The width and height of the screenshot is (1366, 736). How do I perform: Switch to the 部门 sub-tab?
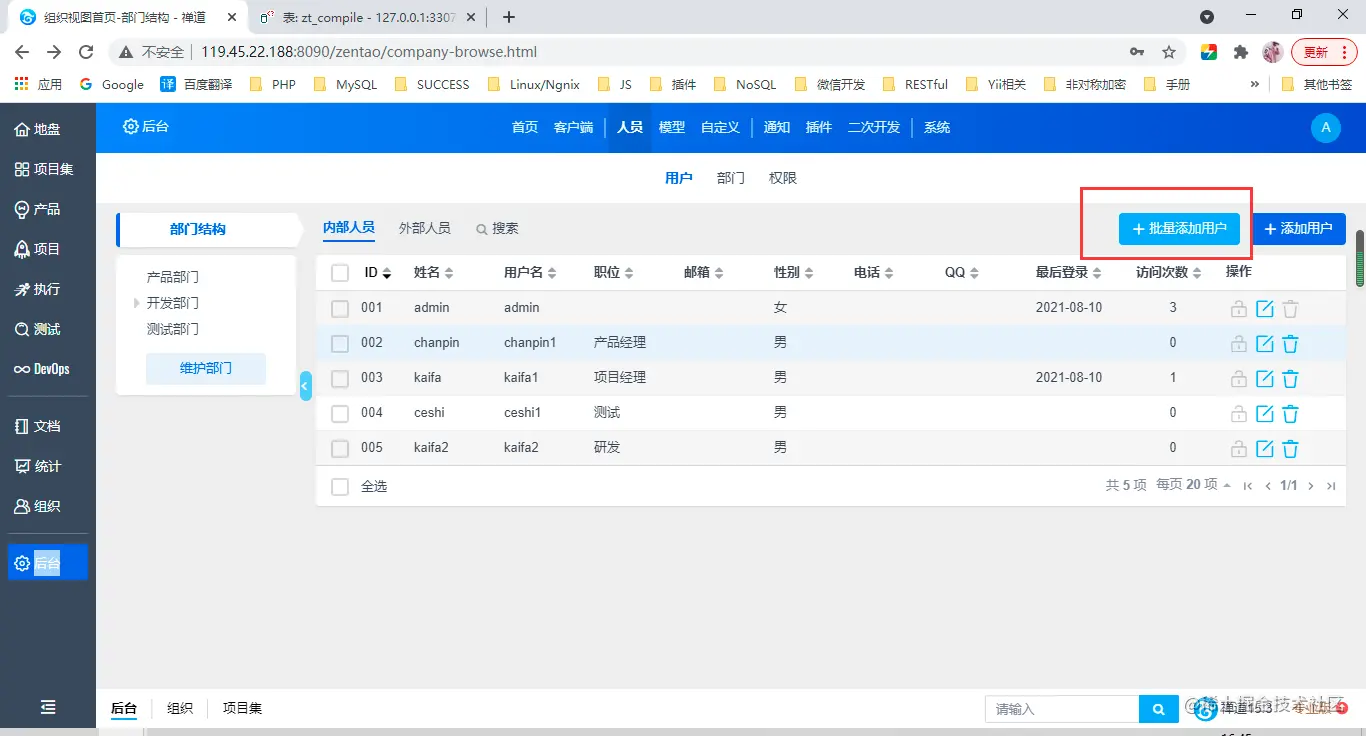(731, 178)
